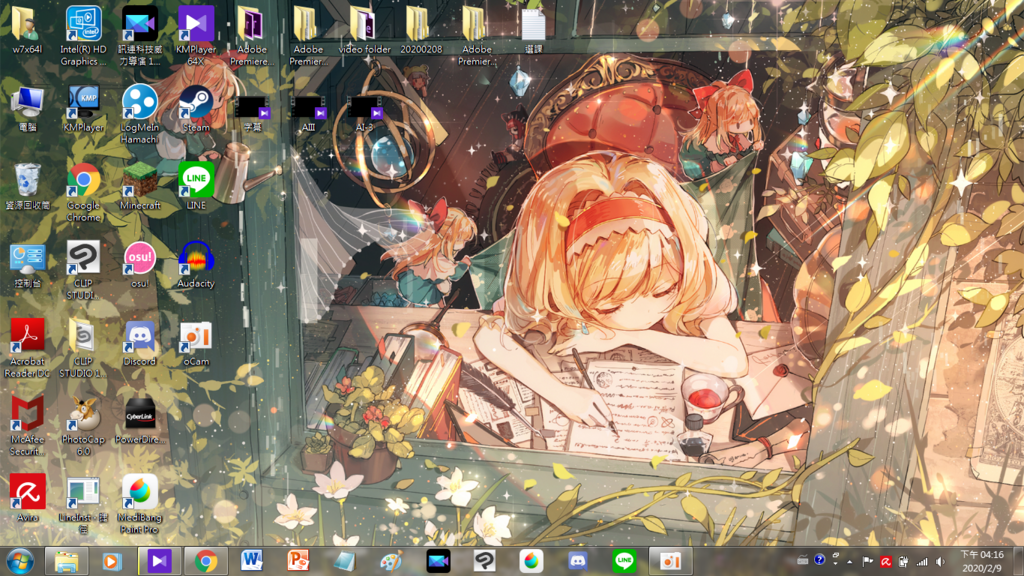Switch to oCam on the taskbar
This screenshot has width=1024, height=576.
(x=671, y=561)
